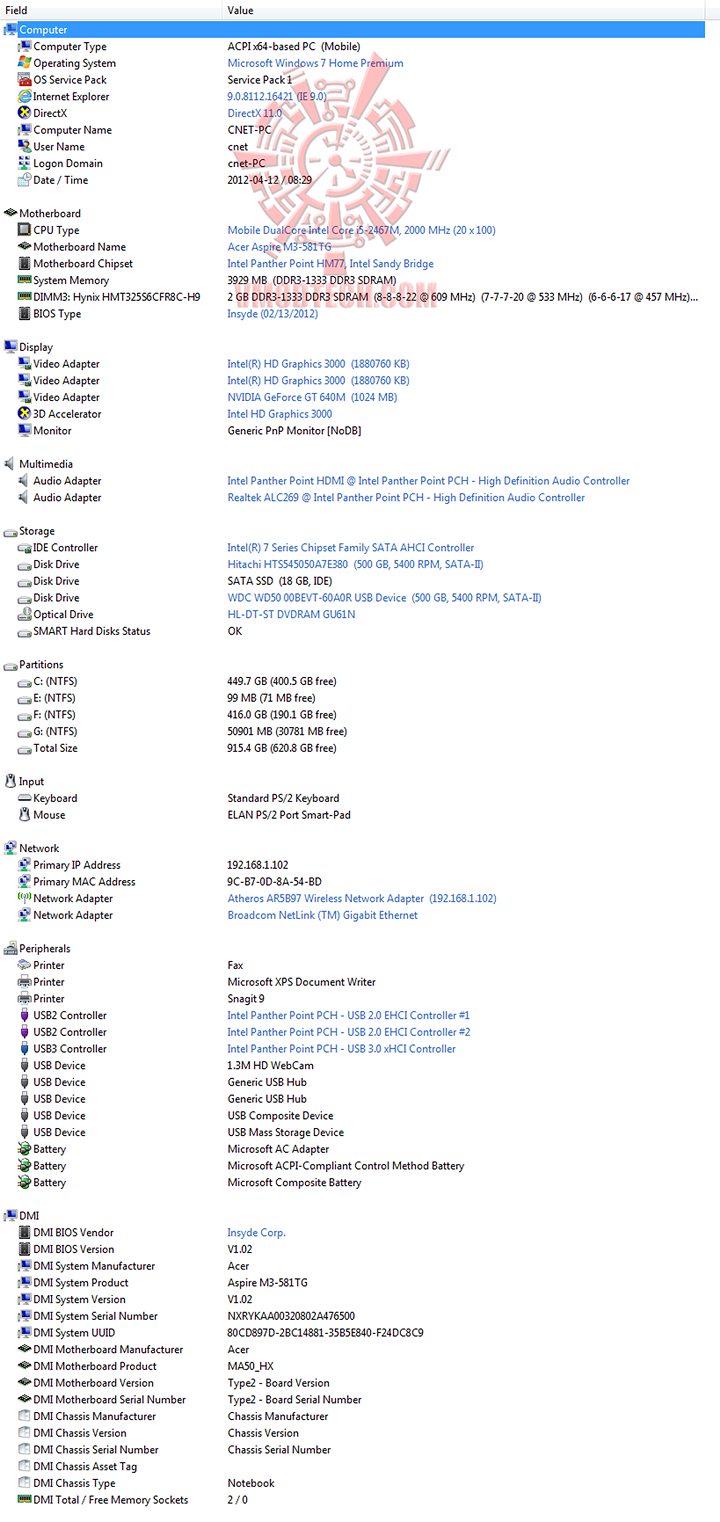Select the Keyboard row icon

(25, 798)
